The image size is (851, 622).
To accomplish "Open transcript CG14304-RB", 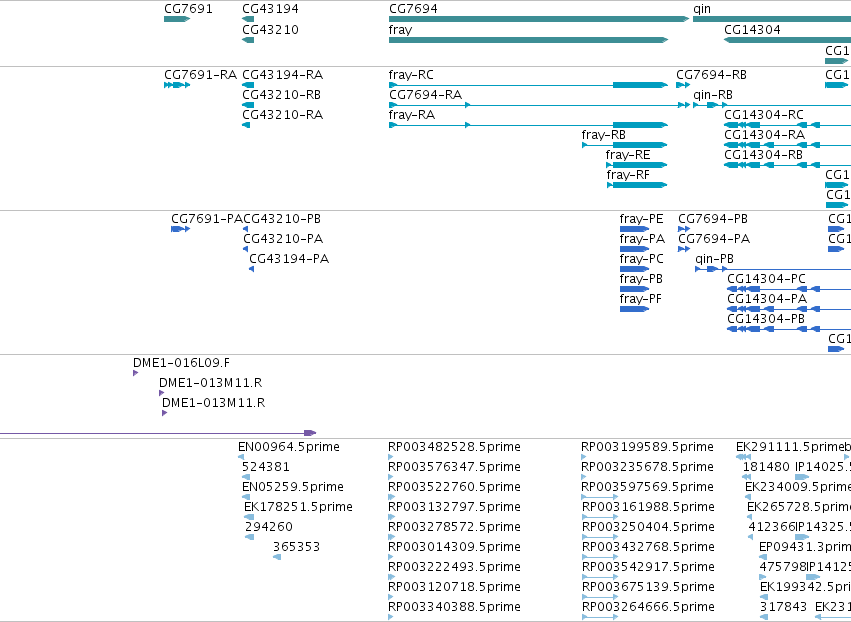I will pyautogui.click(x=763, y=155).
